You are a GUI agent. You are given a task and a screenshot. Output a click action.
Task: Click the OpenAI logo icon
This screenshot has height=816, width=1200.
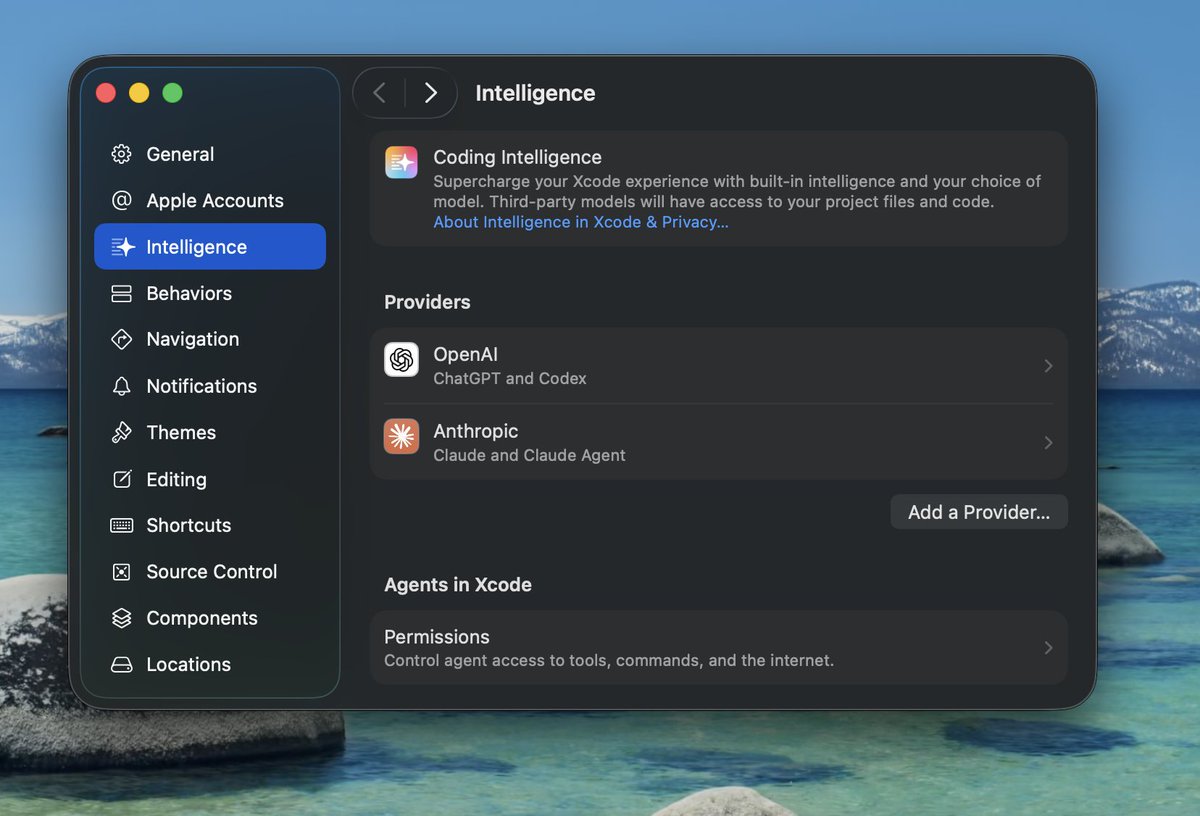(x=401, y=360)
